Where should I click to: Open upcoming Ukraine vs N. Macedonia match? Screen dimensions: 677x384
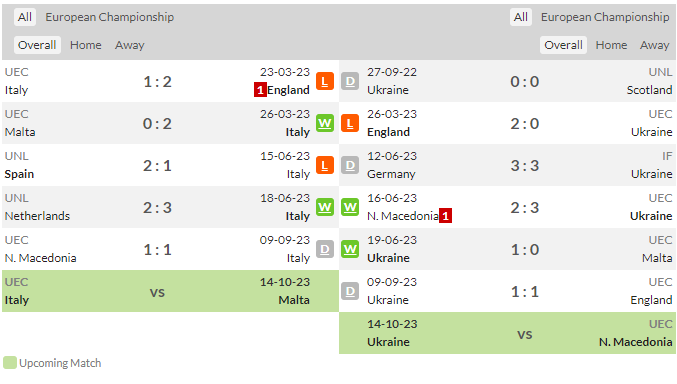point(507,333)
